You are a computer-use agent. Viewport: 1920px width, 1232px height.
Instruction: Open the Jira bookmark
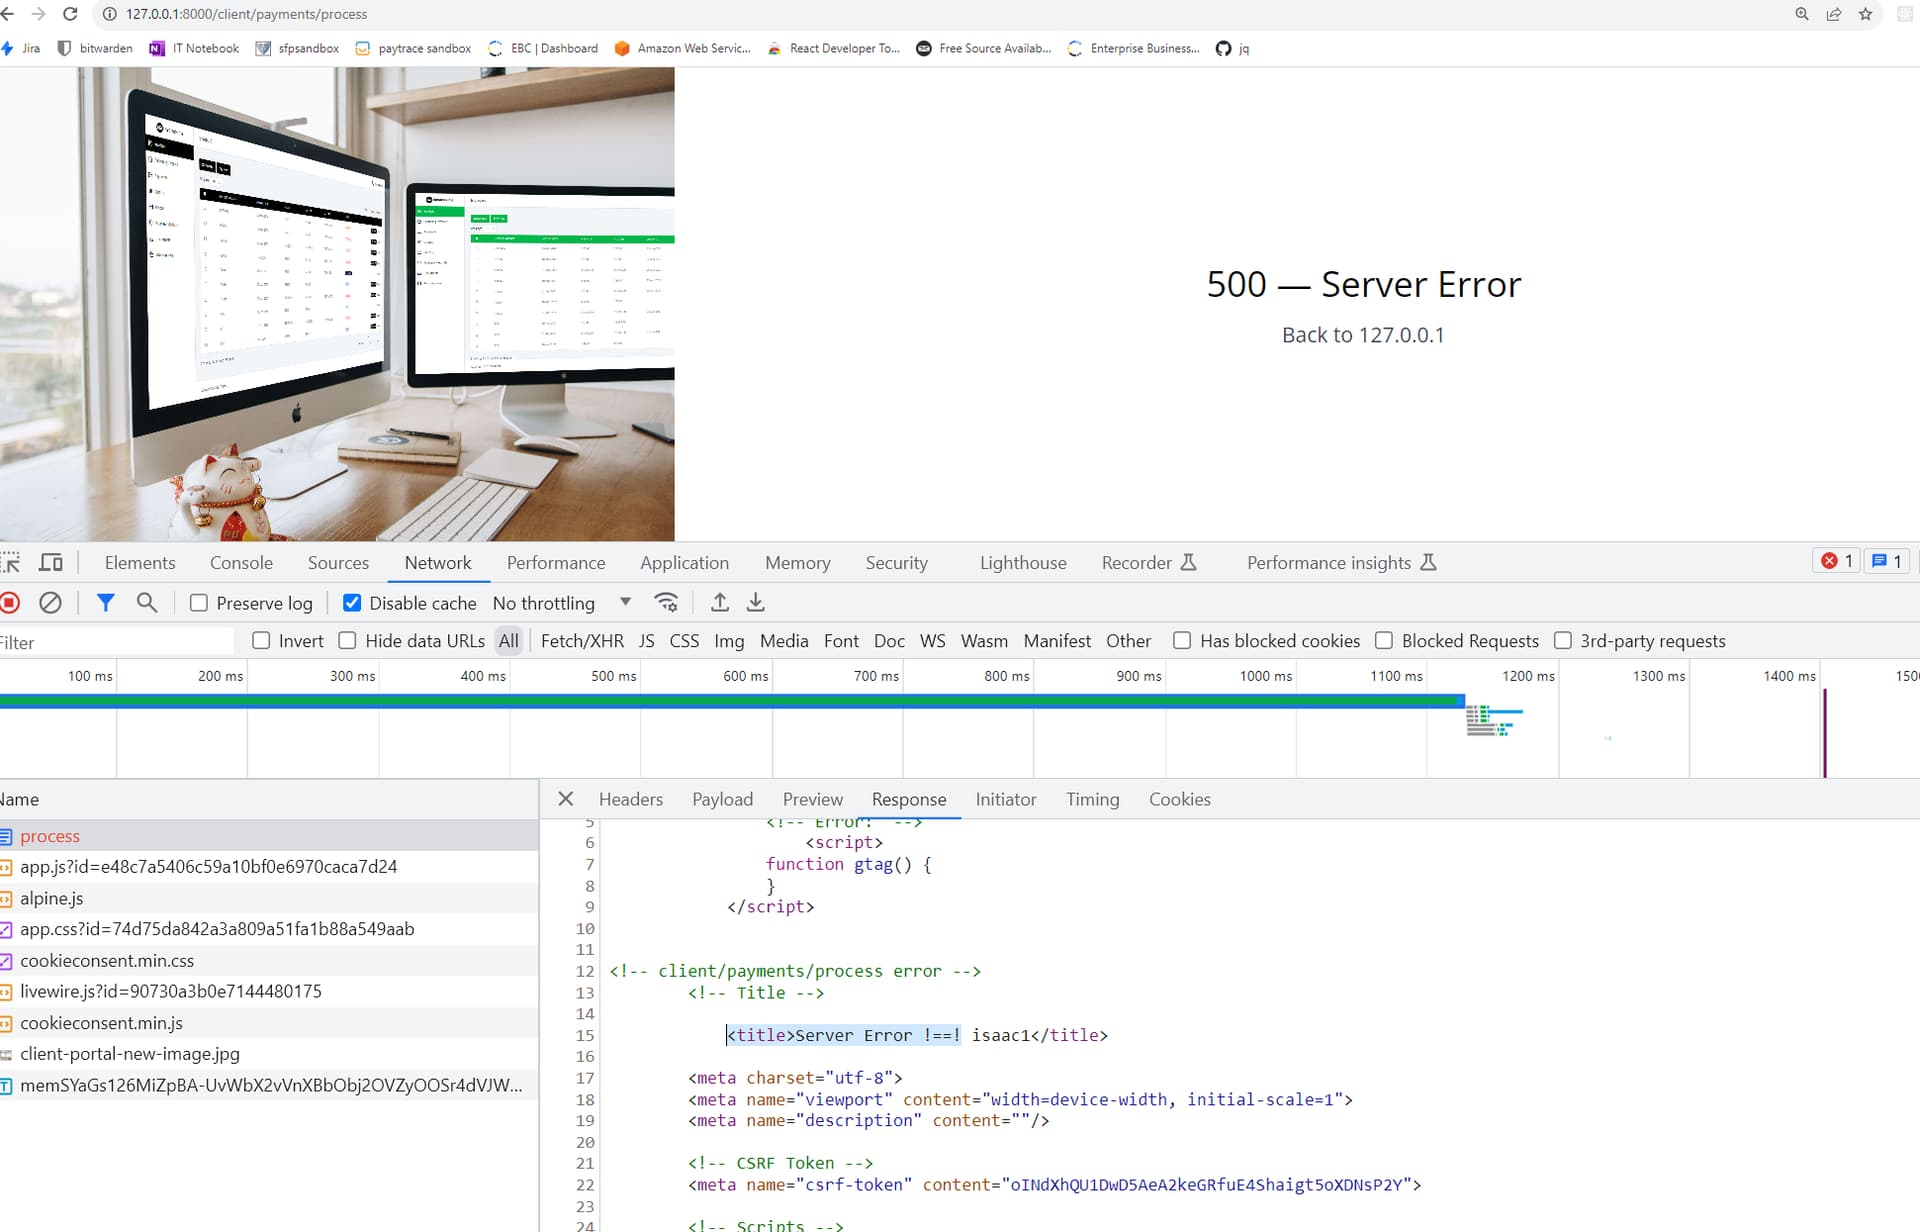tap(21, 48)
